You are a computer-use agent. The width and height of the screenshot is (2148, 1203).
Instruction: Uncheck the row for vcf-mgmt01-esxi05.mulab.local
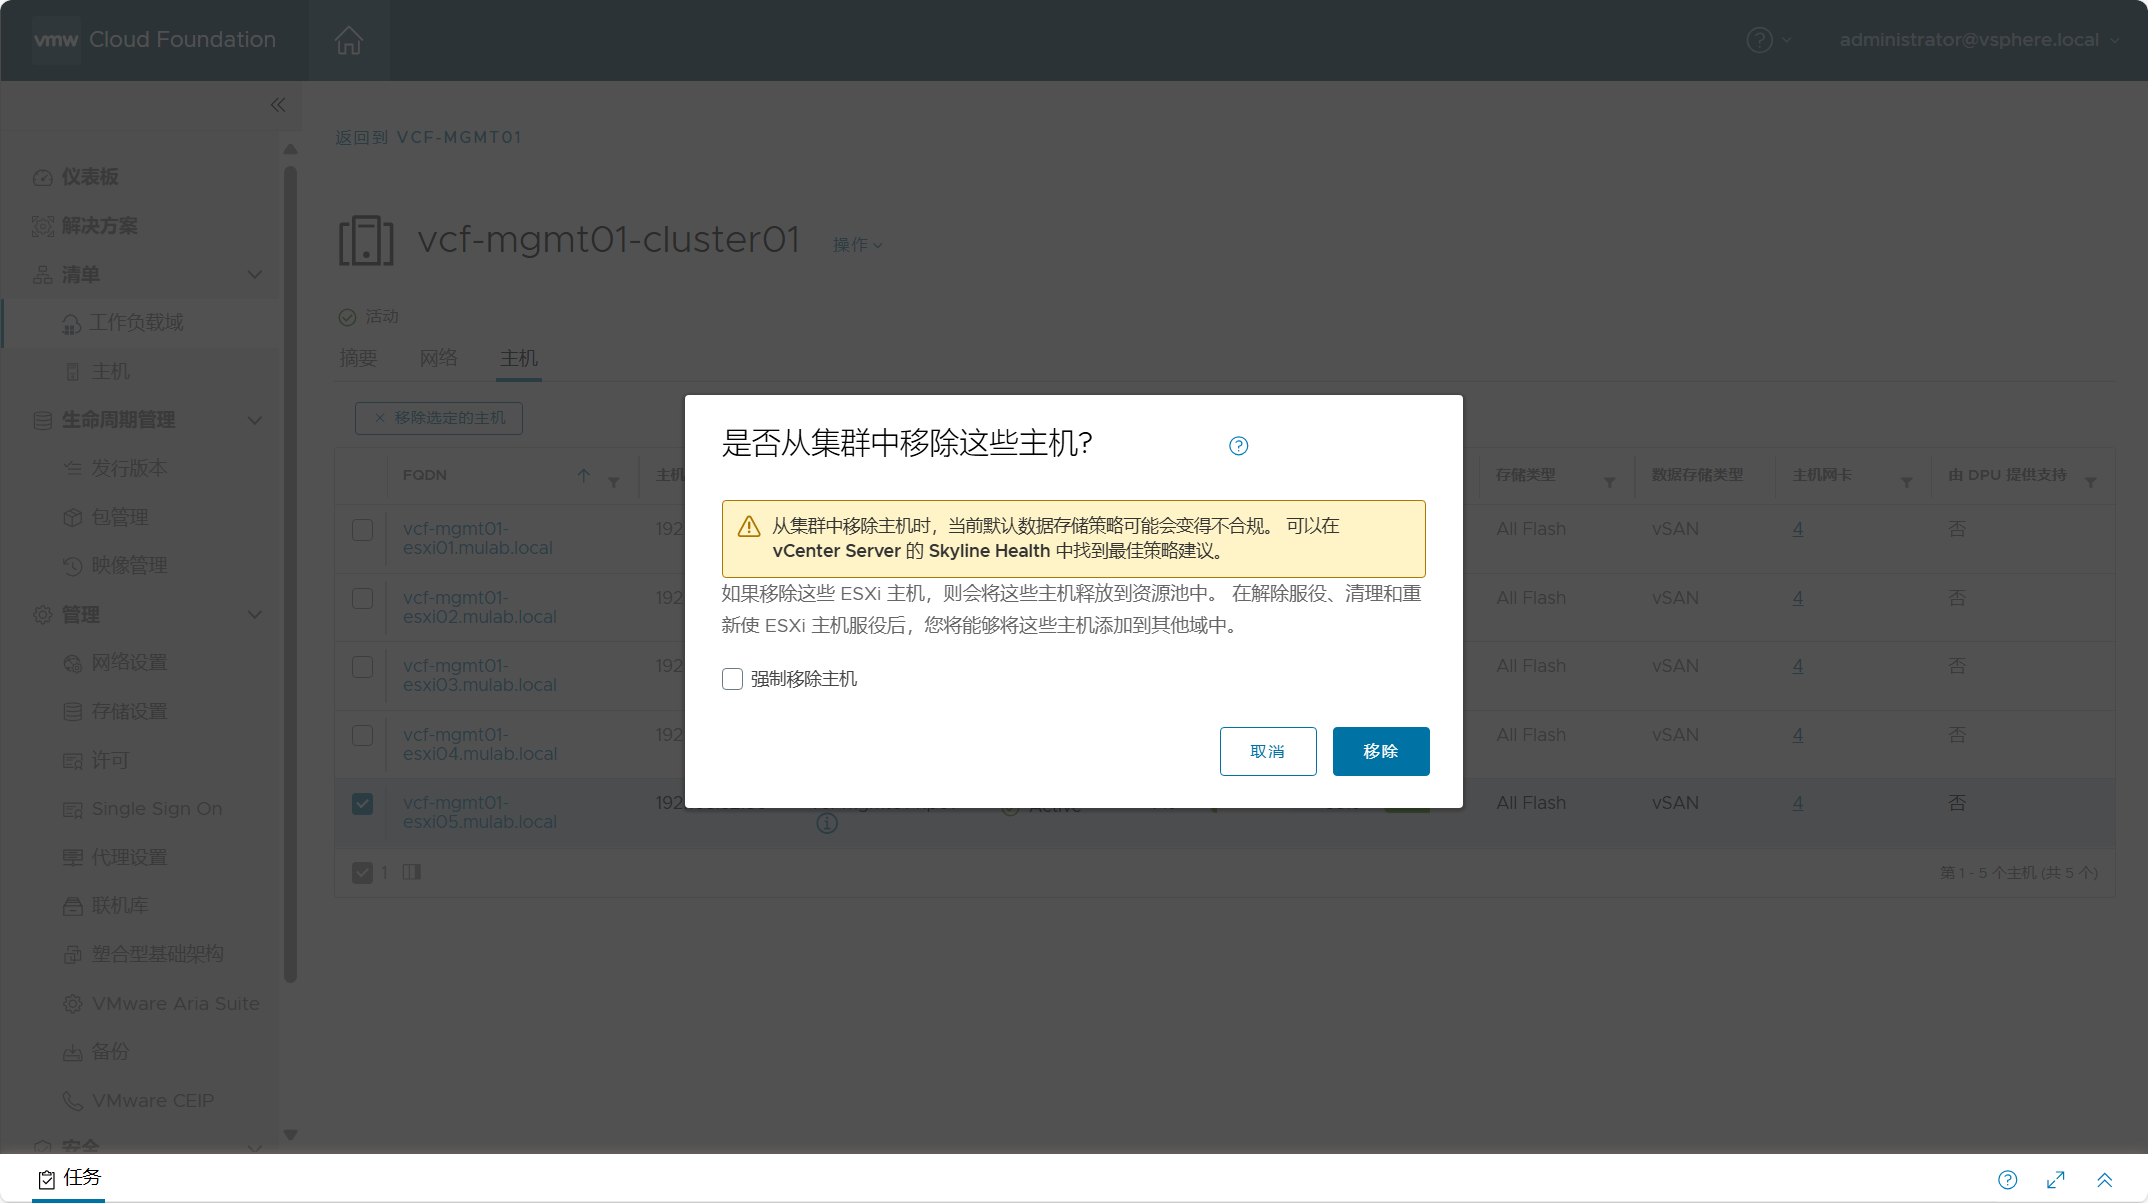(363, 804)
